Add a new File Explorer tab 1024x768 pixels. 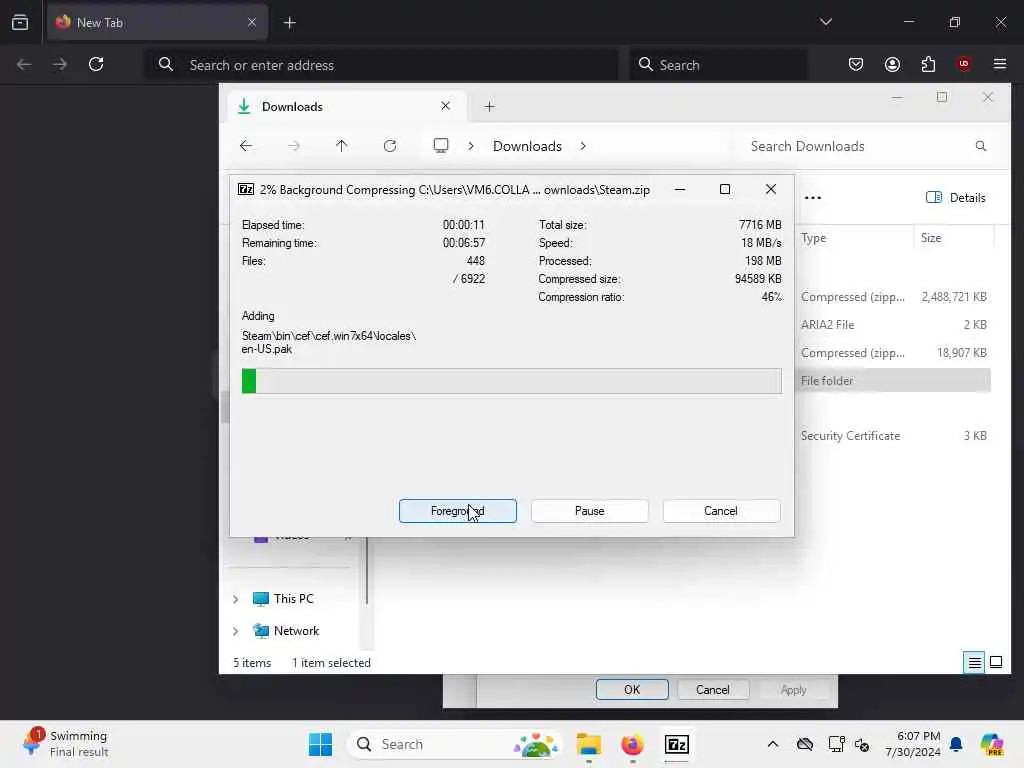[x=489, y=106]
